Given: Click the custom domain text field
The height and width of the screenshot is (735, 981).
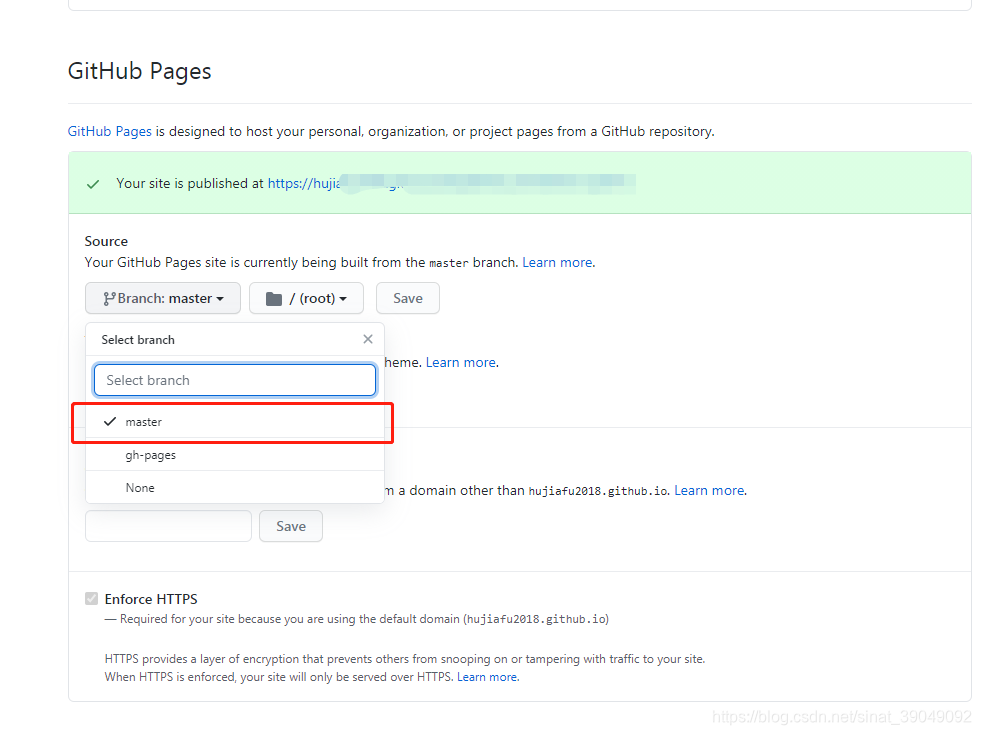Looking at the screenshot, I should coord(168,526).
